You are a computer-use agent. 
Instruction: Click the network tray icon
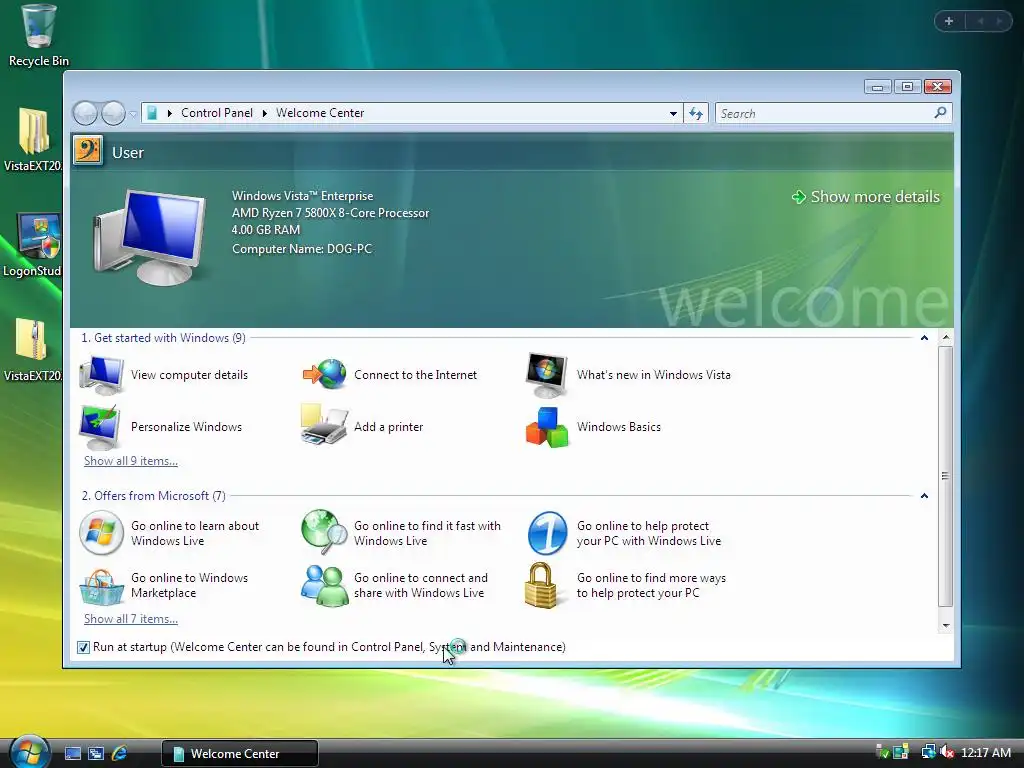click(x=928, y=752)
